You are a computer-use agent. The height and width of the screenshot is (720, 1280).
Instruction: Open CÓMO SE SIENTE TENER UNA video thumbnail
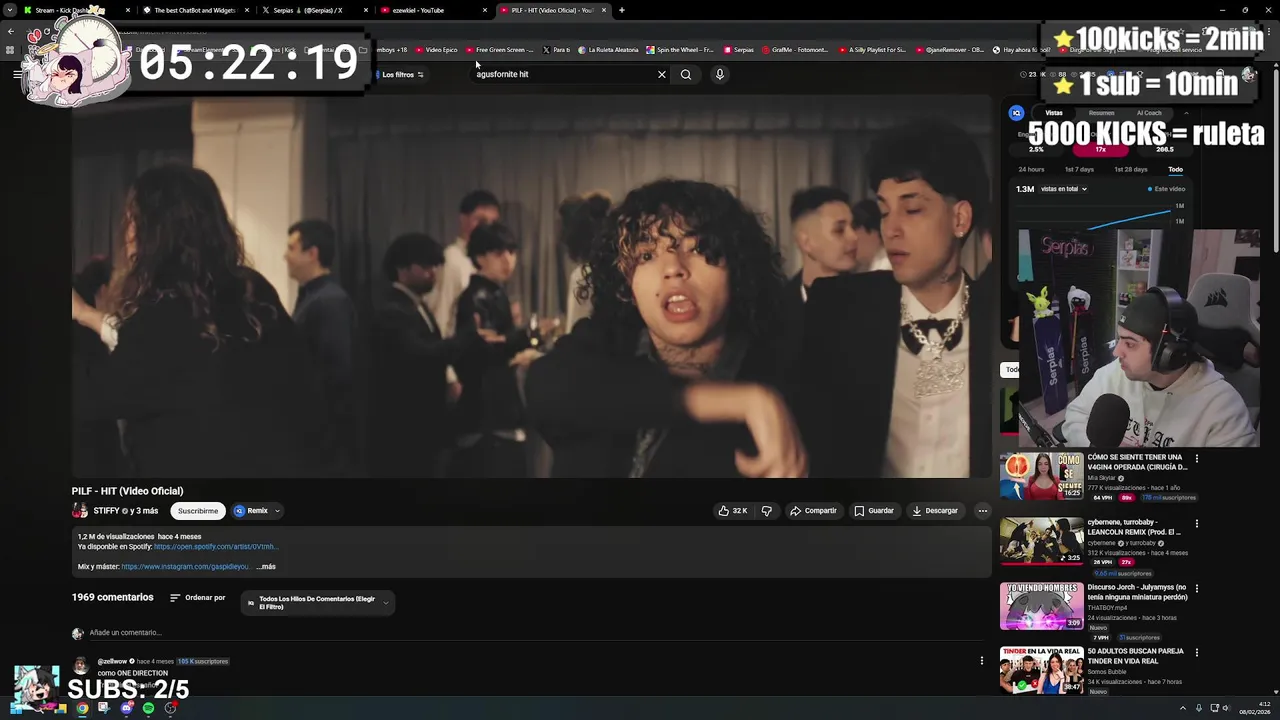[x=1041, y=477]
